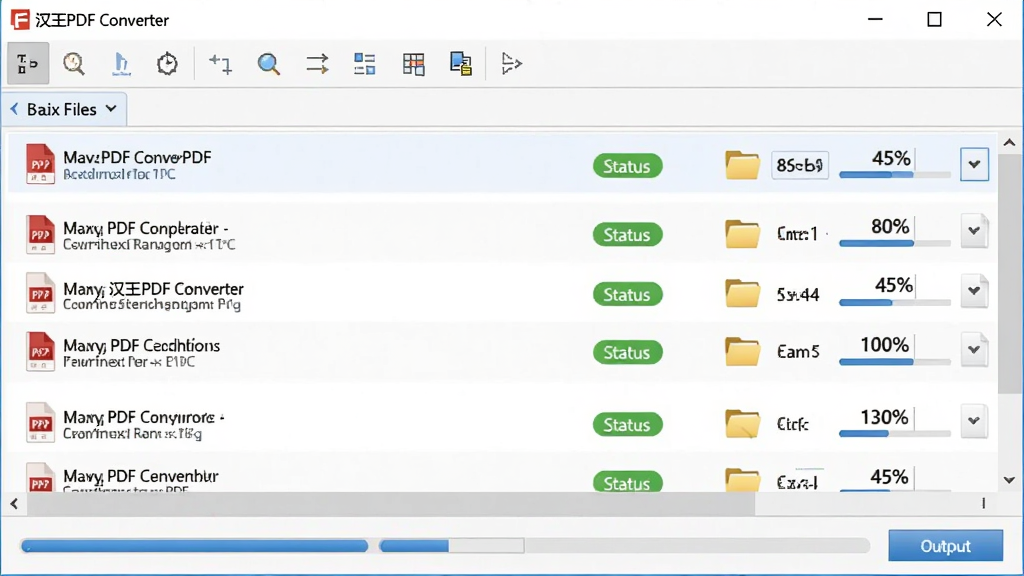This screenshot has height=576, width=1024.
Task: Click PDF icon of Mav:PDF ConvePDF row
Action: tap(40, 164)
